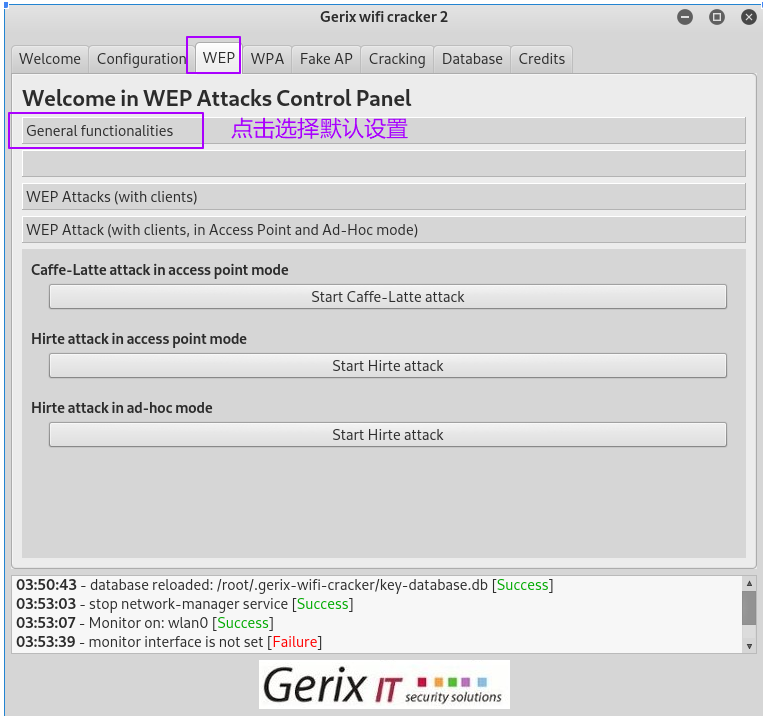This screenshot has height=717, width=767.
Task: Show the Credits tab
Action: (x=541, y=59)
